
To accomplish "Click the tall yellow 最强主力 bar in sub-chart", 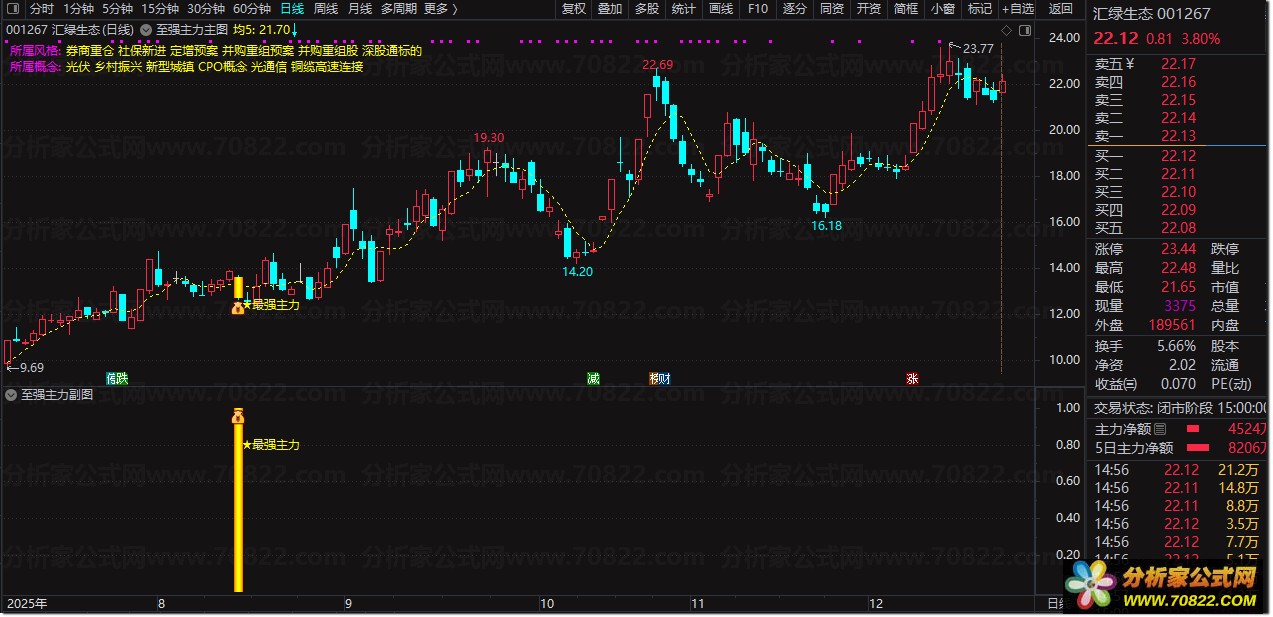I will pyautogui.click(x=238, y=510).
